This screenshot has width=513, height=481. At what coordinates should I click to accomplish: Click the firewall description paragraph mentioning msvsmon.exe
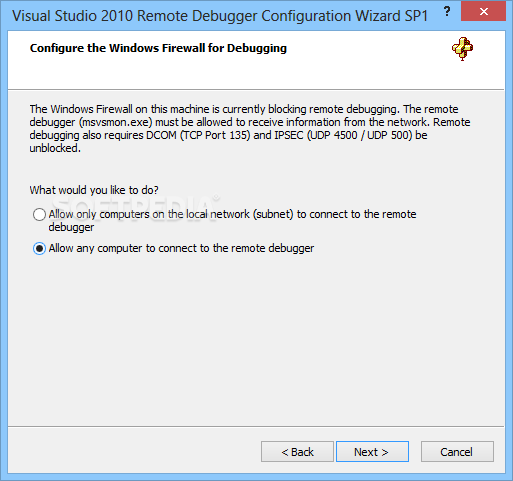pyautogui.click(x=250, y=128)
